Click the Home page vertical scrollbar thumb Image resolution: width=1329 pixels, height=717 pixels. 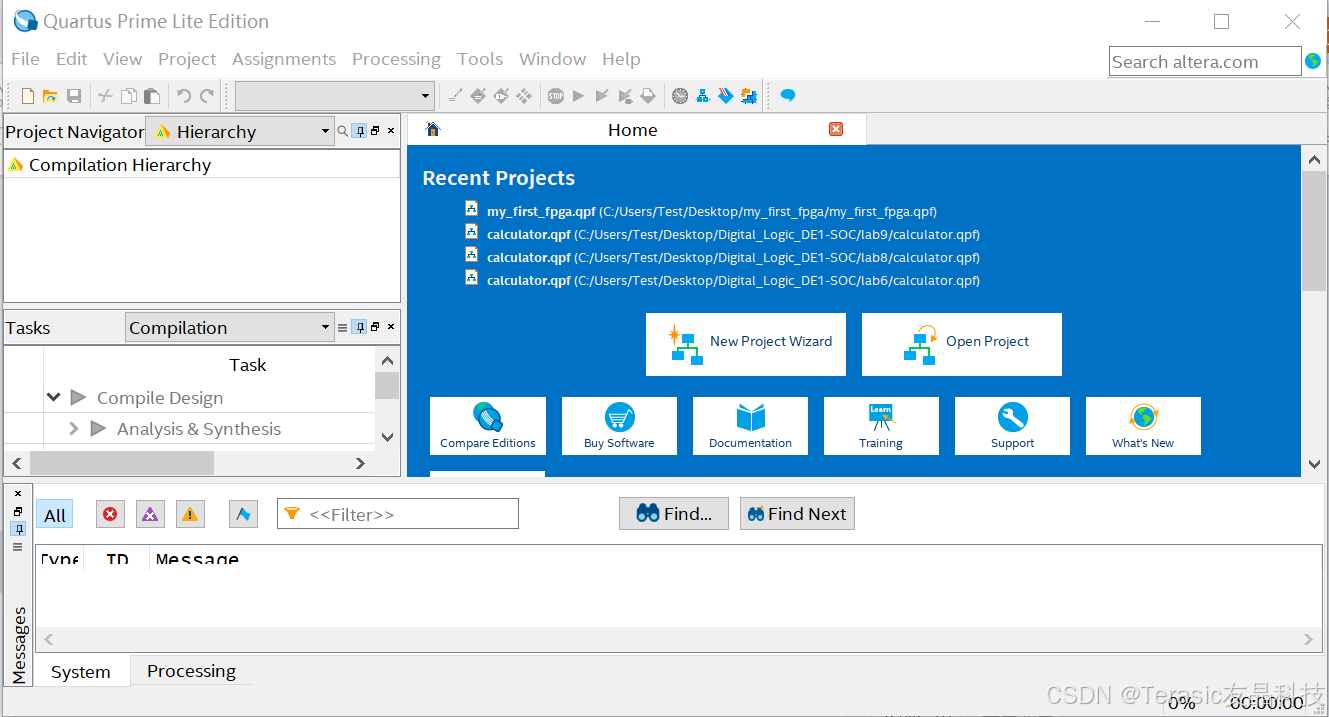1314,230
